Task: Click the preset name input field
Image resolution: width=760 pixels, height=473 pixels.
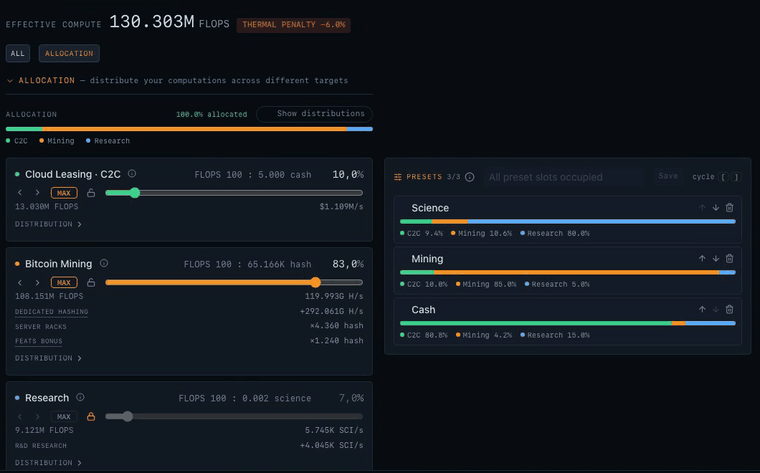Action: click(x=564, y=177)
